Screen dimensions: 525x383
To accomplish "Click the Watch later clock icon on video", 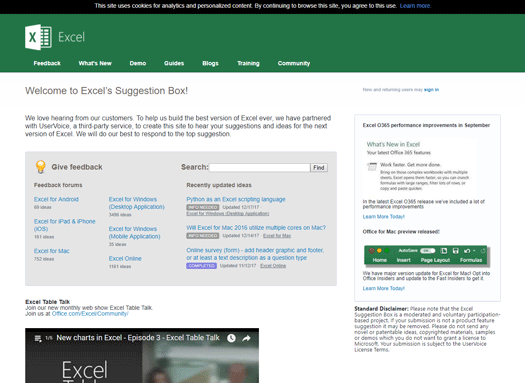I will coord(231,338).
